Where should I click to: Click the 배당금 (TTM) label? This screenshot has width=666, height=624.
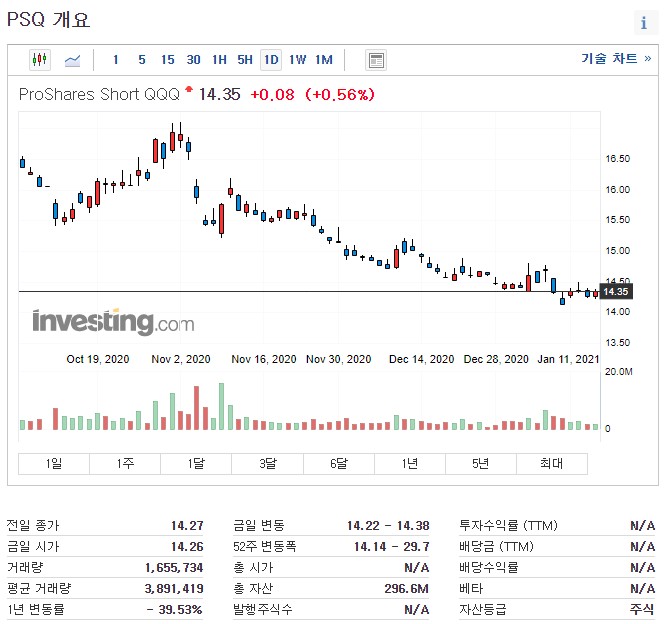click(496, 546)
